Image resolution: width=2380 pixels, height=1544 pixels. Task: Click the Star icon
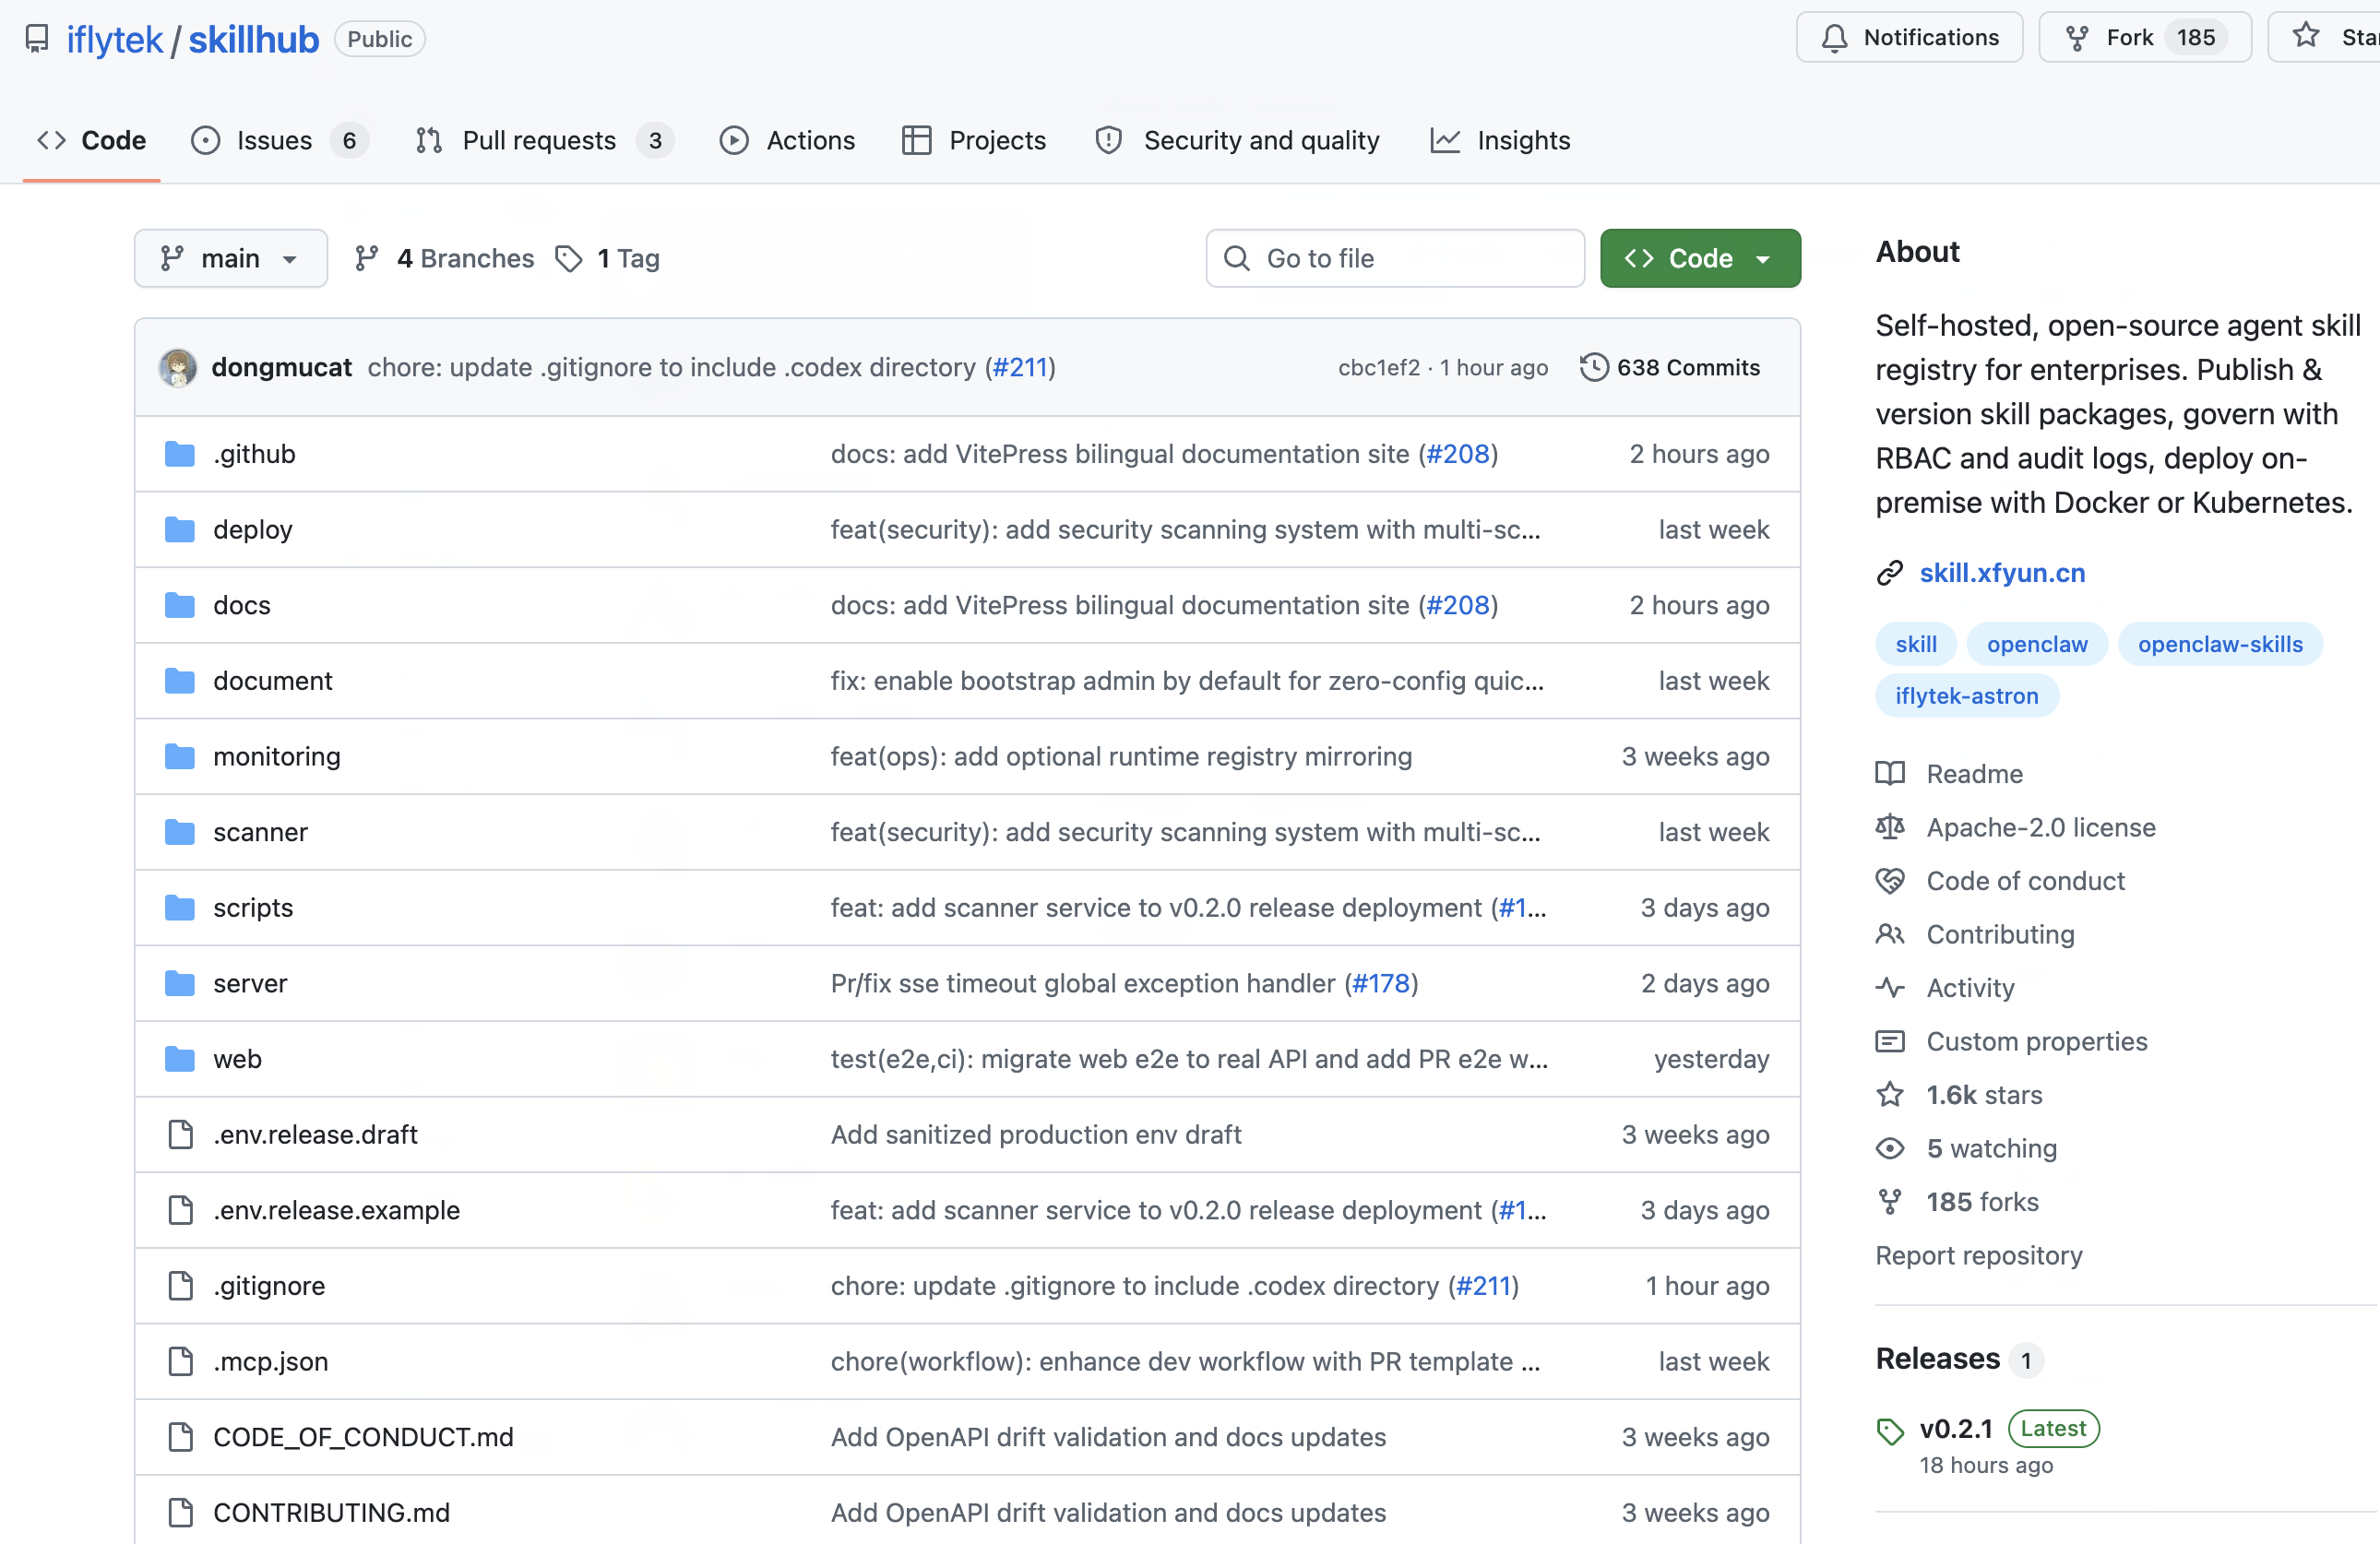pos(2306,36)
